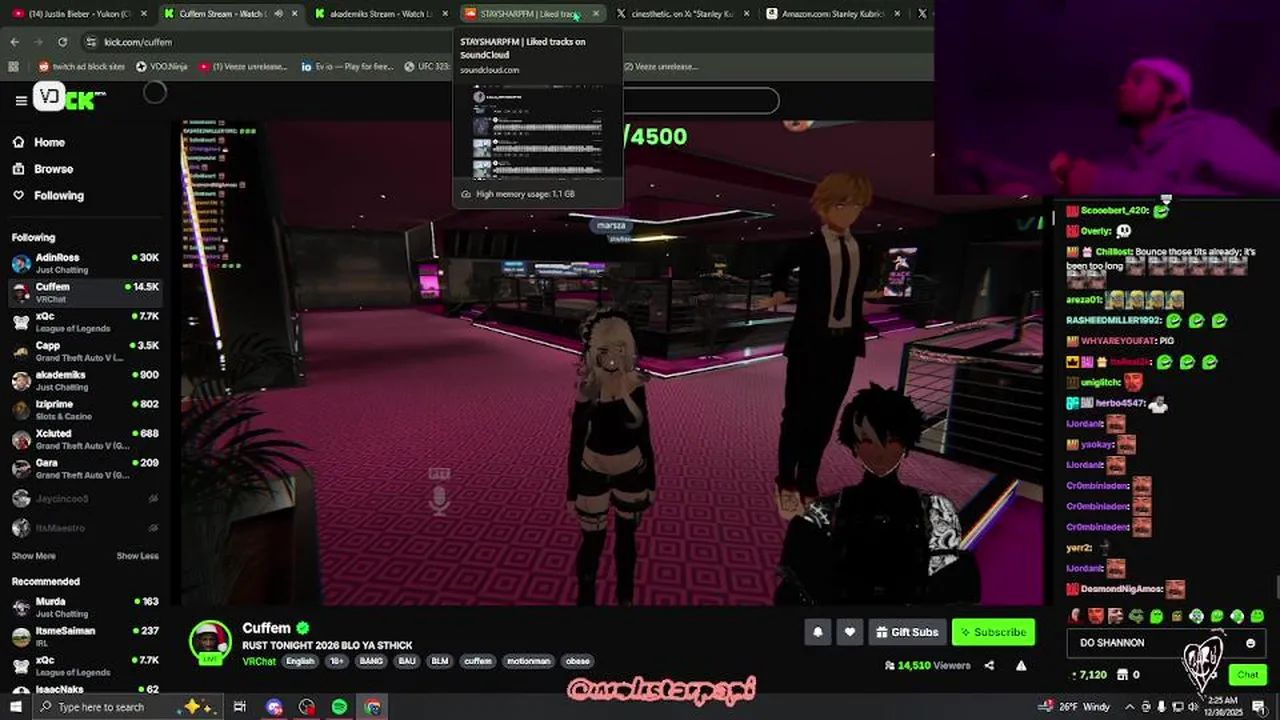The width and height of the screenshot is (1280, 720).
Task: Click the VRChat category link
Action: coord(259,661)
